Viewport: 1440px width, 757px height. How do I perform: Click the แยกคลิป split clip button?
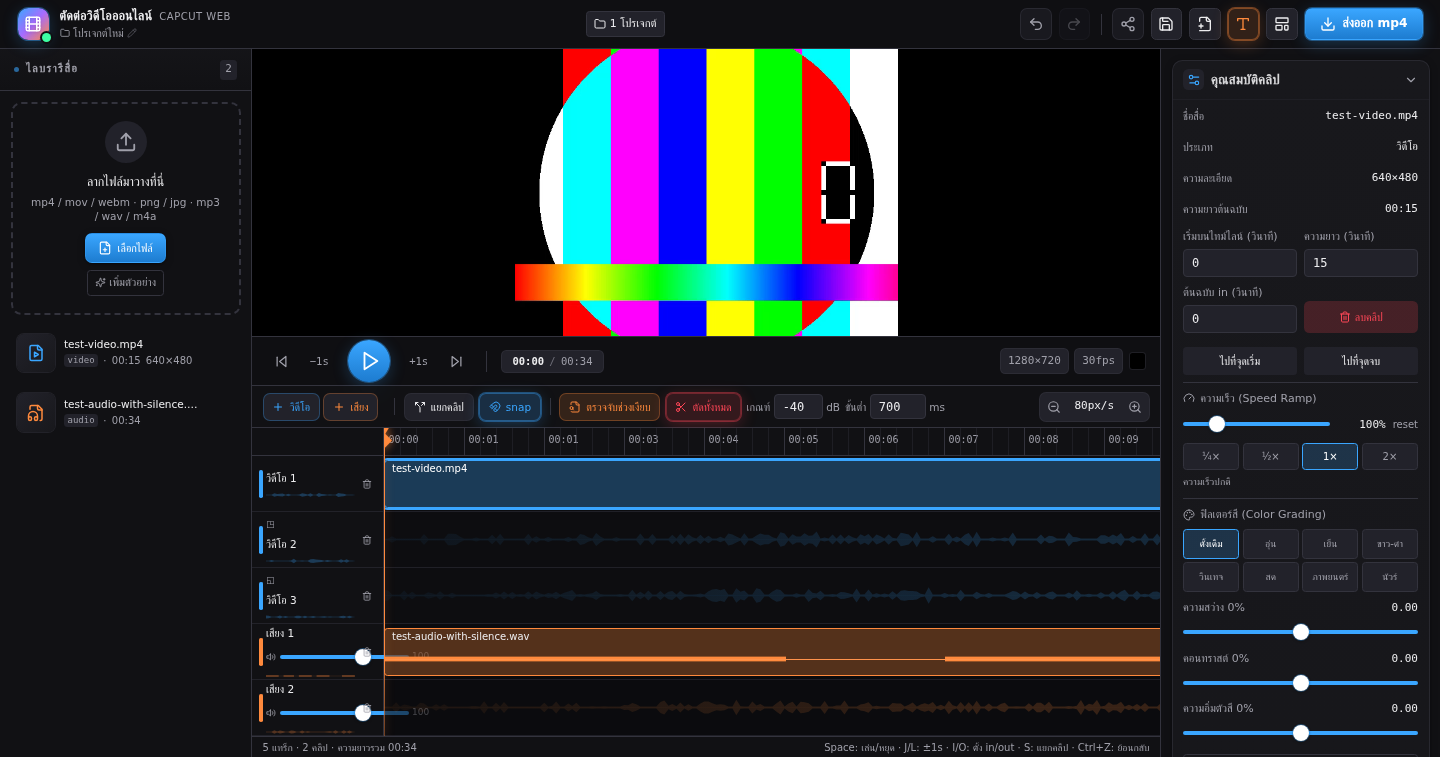tap(439, 407)
